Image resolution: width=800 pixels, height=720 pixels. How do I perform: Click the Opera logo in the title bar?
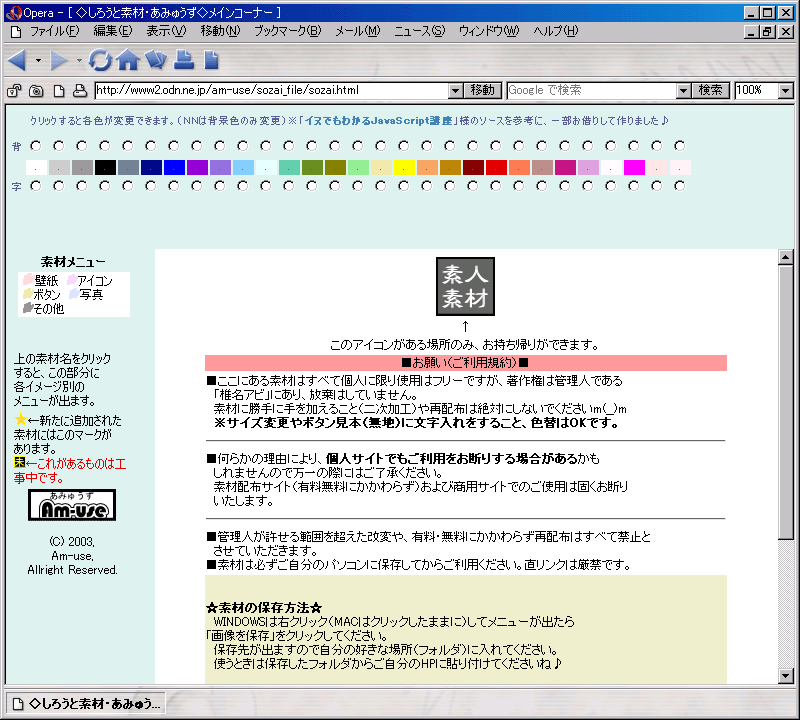tap(14, 12)
